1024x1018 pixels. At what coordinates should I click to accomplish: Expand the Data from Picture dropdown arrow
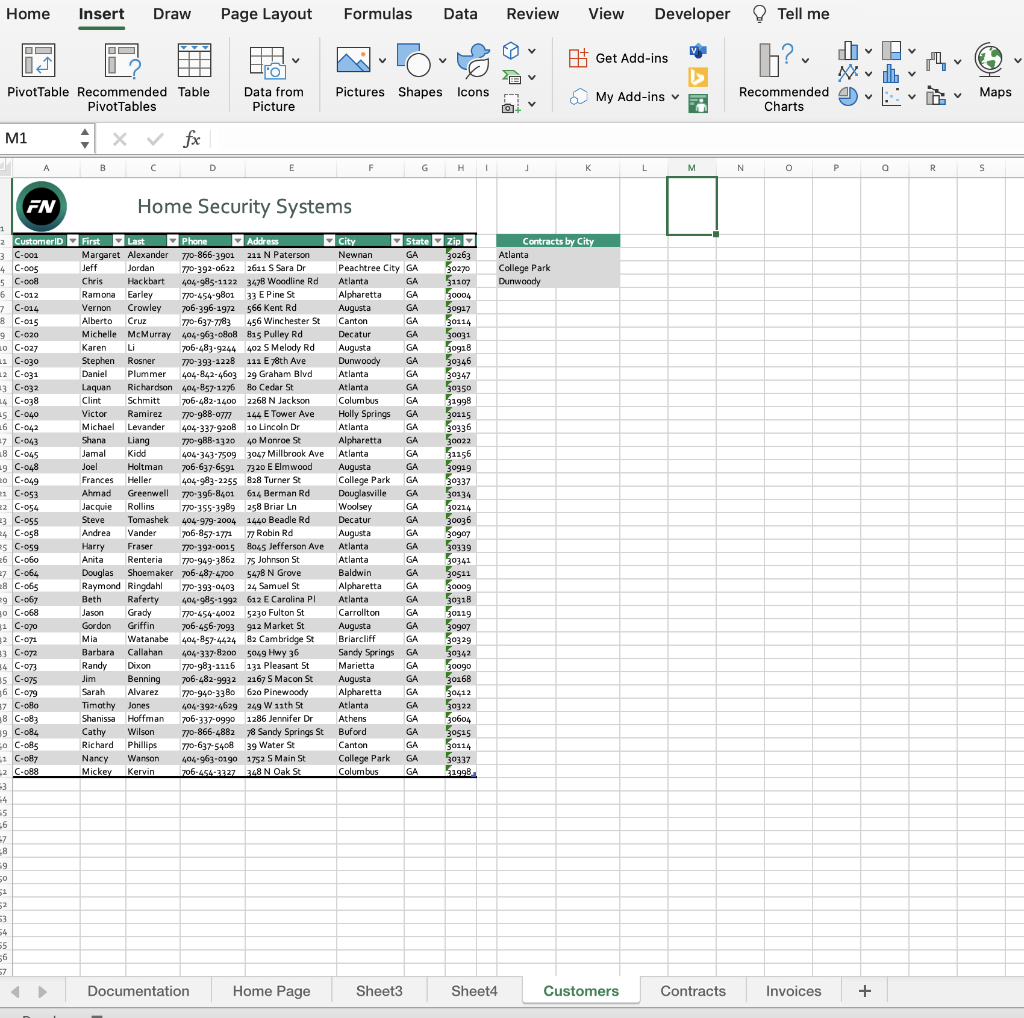296,61
